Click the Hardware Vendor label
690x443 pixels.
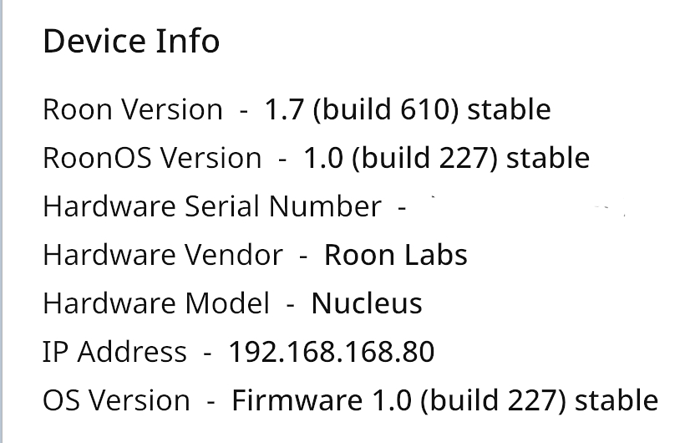tap(162, 255)
